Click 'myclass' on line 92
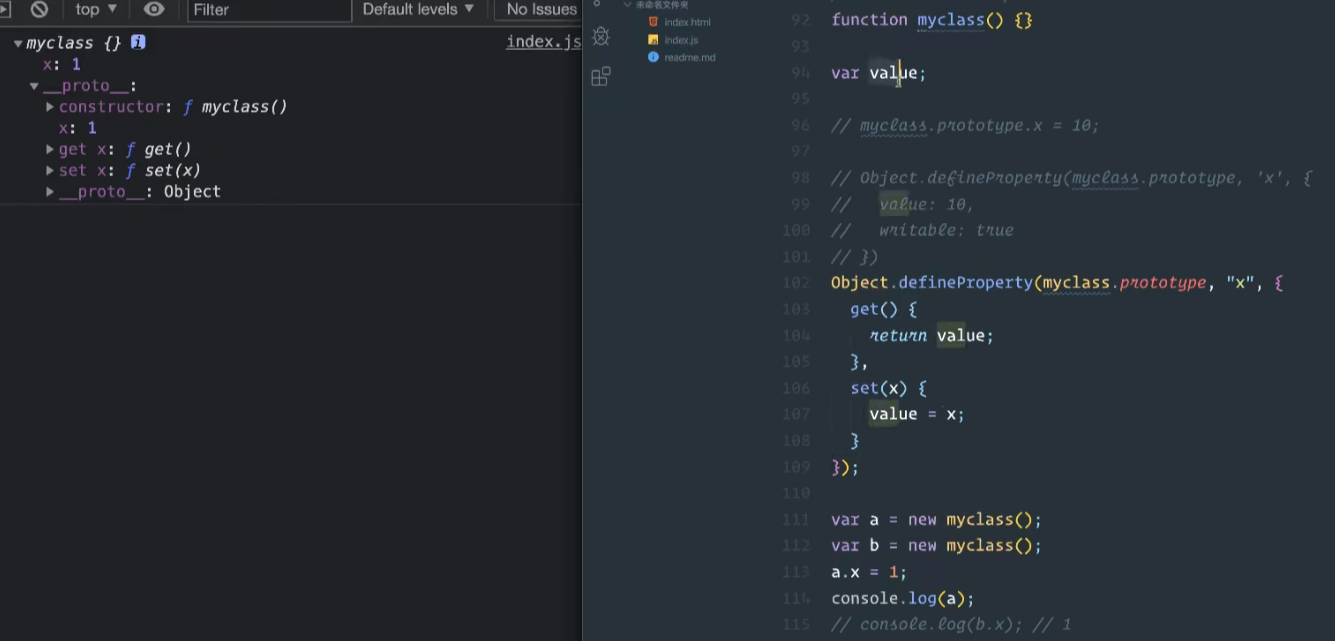This screenshot has width=1335, height=641. [x=951, y=20]
